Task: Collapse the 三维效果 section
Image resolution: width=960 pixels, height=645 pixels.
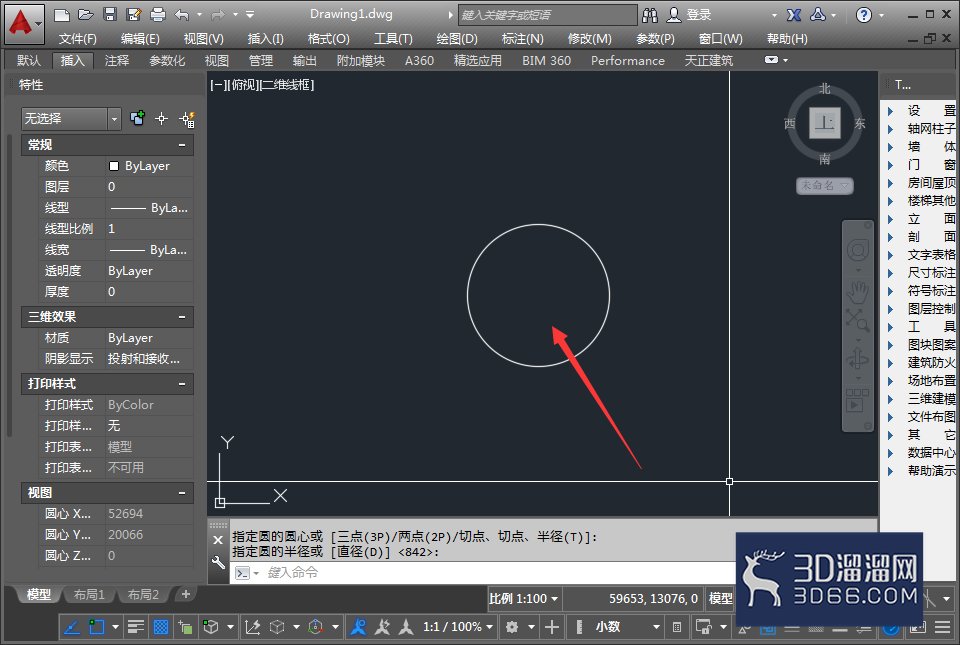Action: (x=182, y=317)
